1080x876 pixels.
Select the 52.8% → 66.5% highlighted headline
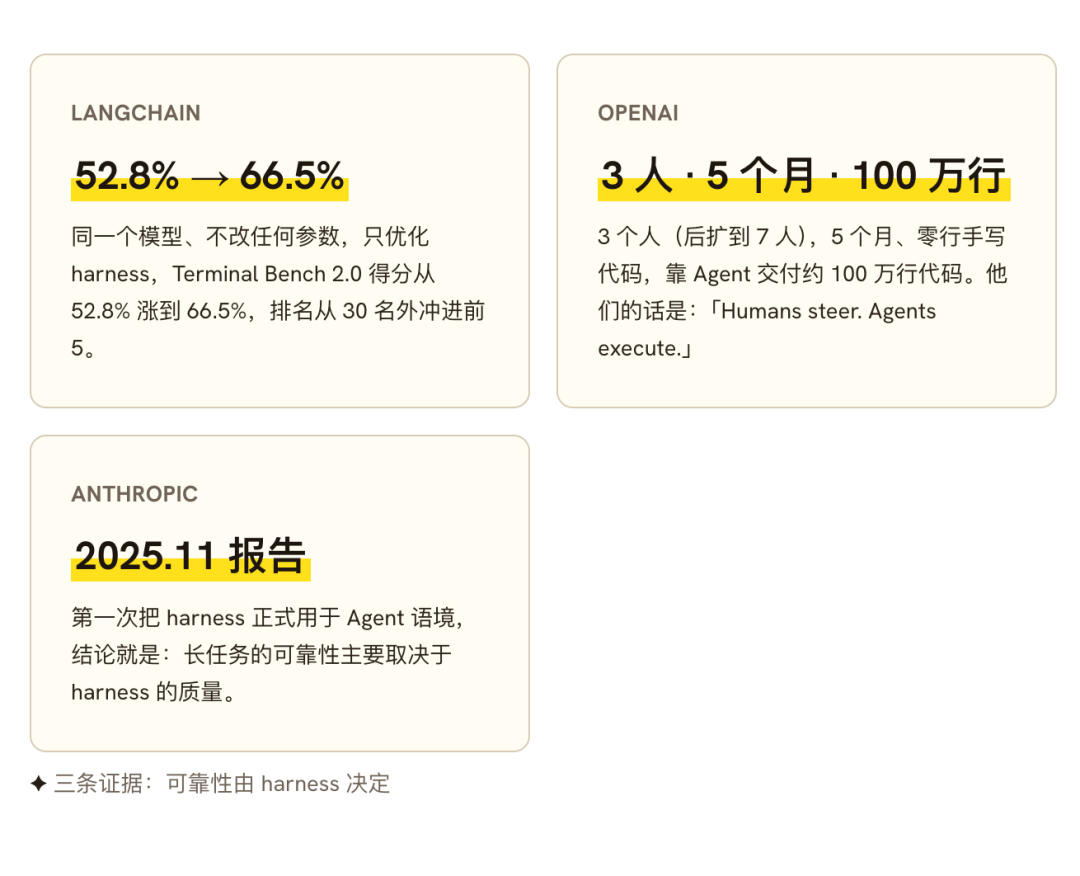(209, 176)
